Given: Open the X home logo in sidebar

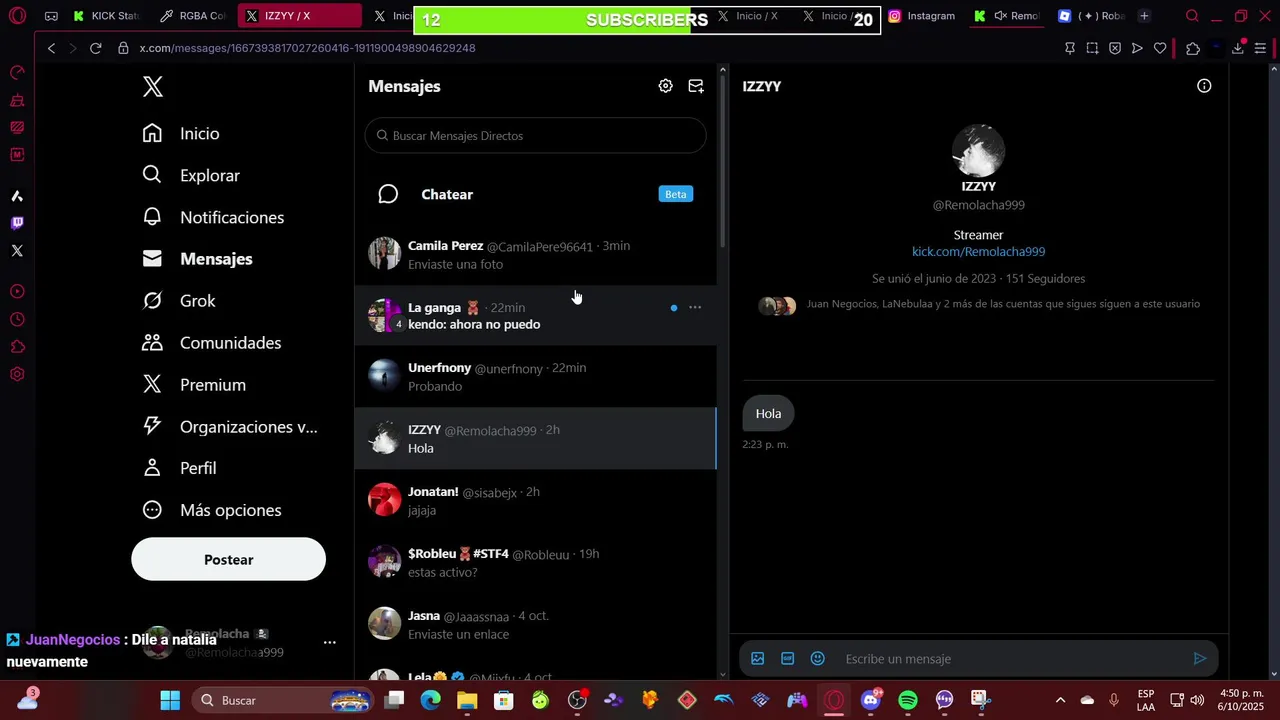Looking at the screenshot, I should tap(152, 86).
